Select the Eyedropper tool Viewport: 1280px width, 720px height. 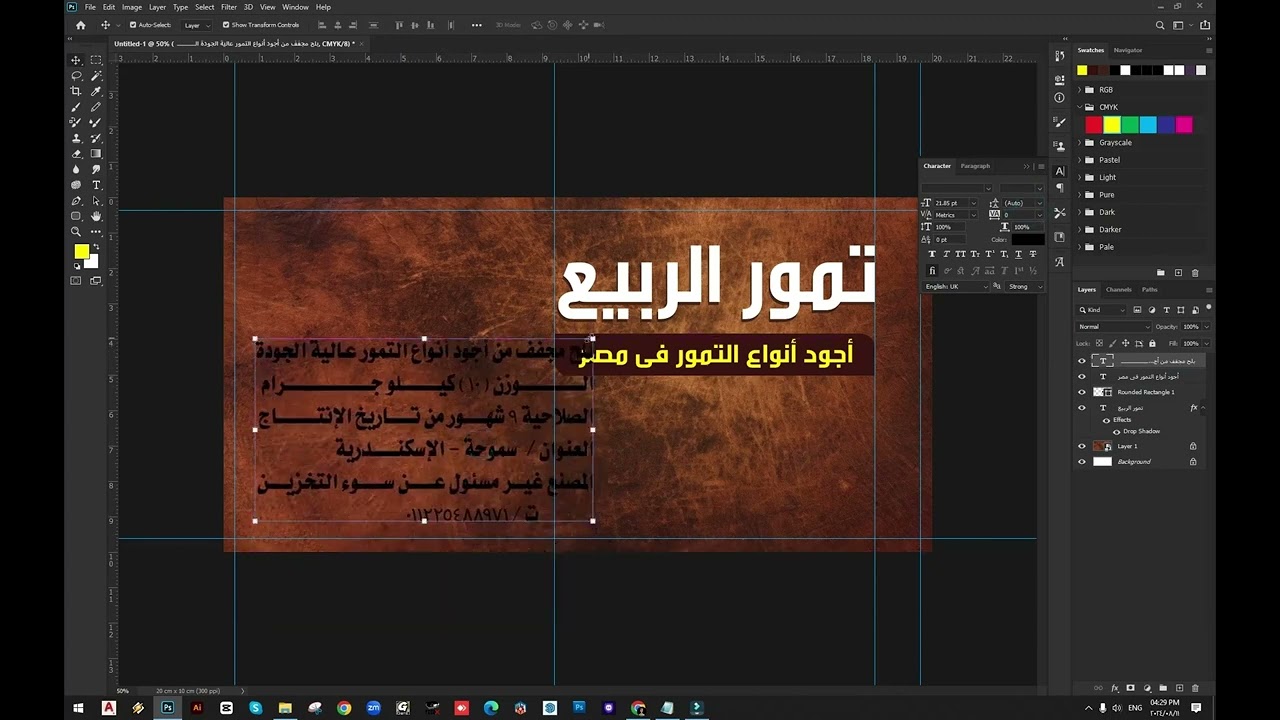coord(96,91)
